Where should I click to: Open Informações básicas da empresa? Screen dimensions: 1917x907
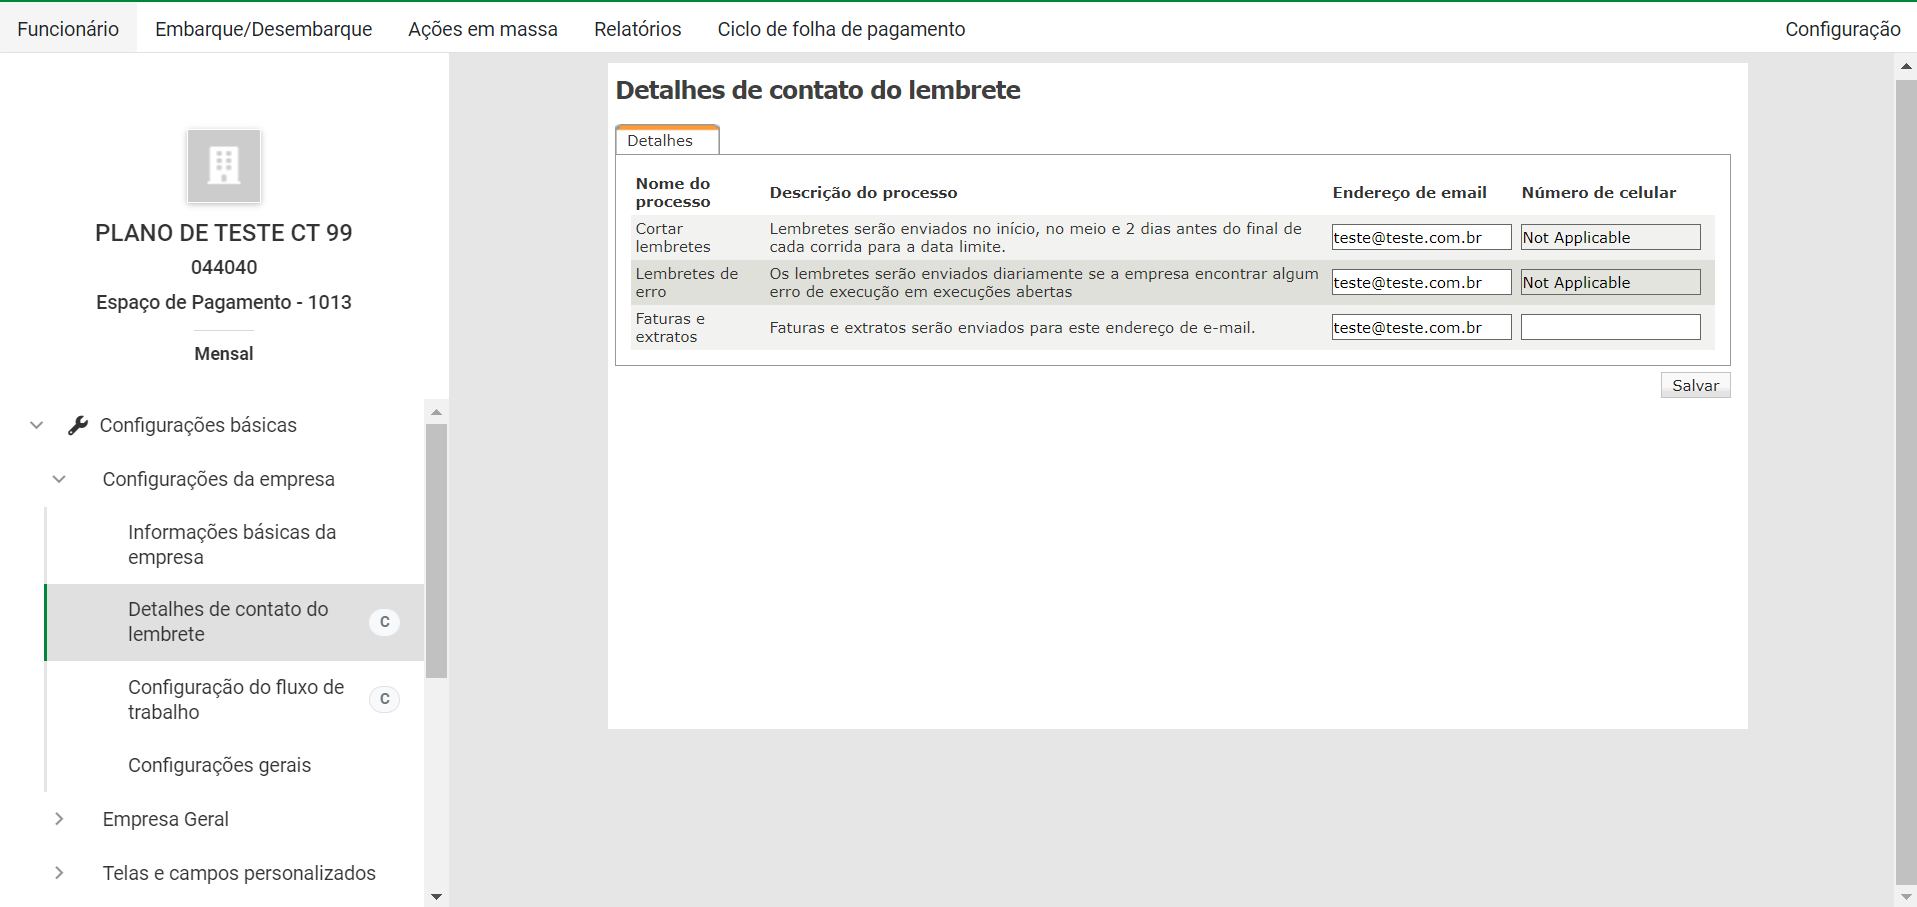click(232, 545)
